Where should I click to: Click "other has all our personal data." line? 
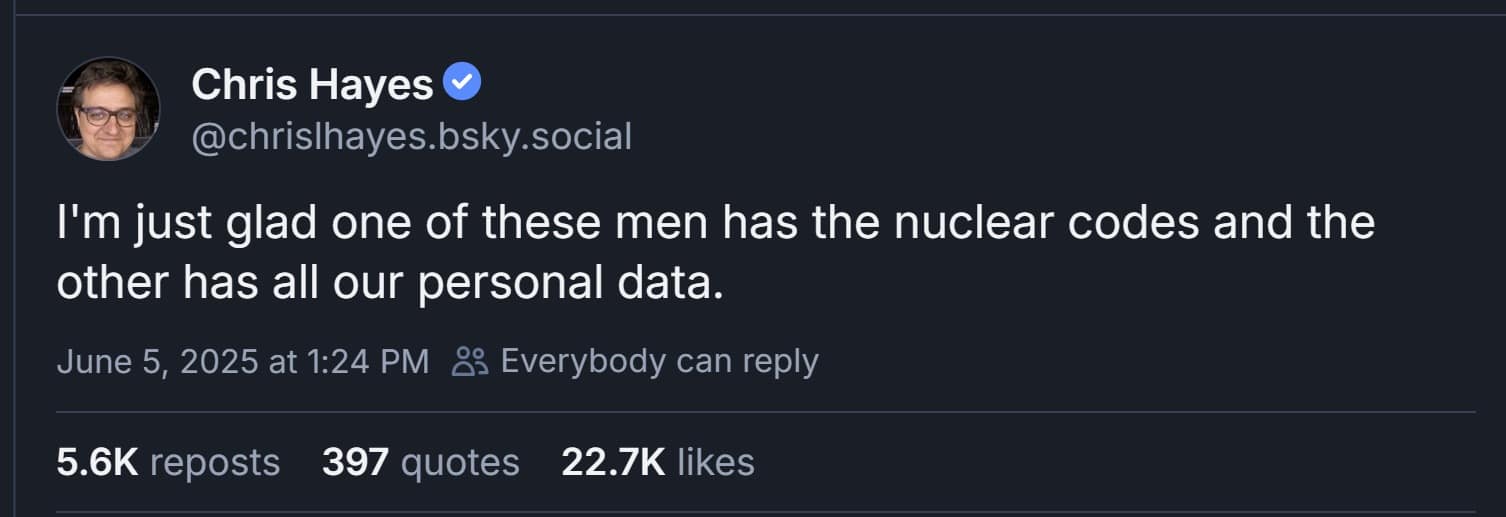pyautogui.click(x=389, y=283)
